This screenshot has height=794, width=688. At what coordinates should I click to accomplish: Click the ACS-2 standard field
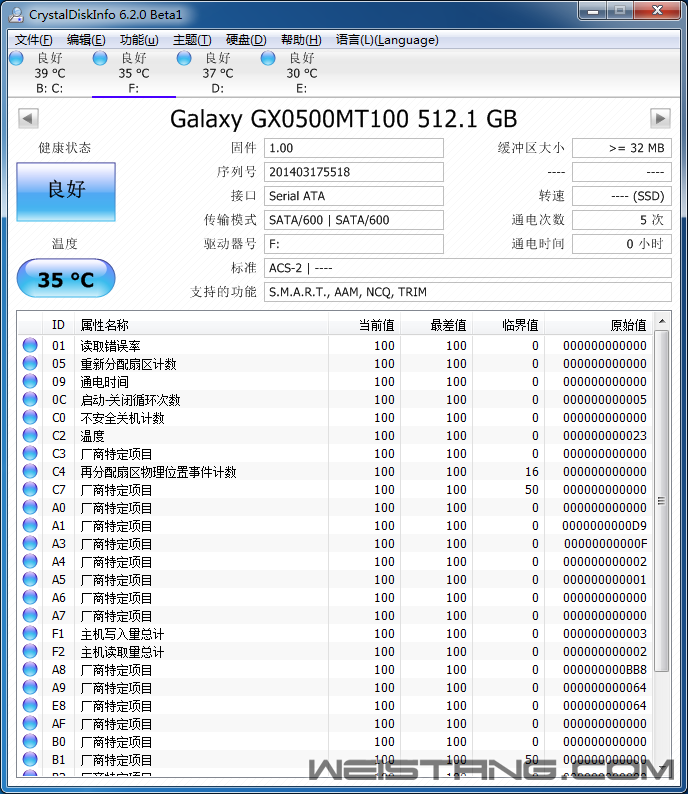coord(468,268)
